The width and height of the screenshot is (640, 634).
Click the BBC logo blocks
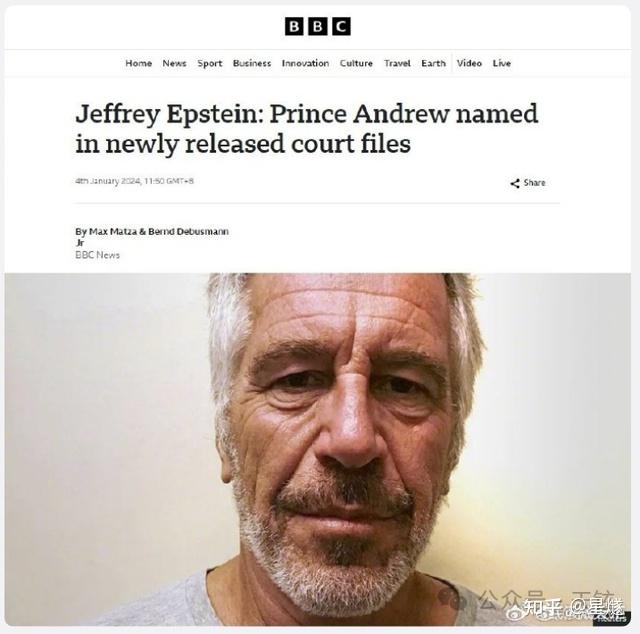pyautogui.click(x=318, y=27)
